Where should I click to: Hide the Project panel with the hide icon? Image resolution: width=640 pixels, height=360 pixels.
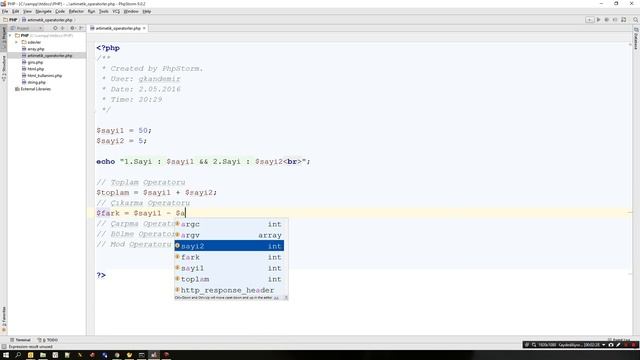click(x=81, y=28)
